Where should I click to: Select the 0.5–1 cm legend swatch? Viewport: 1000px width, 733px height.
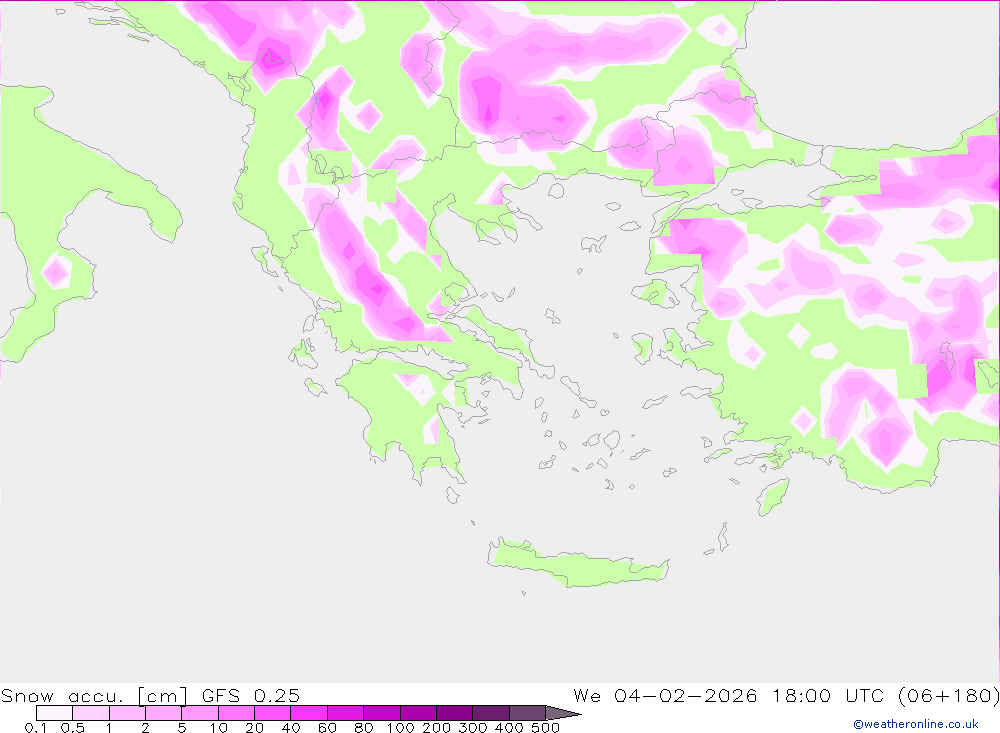click(91, 713)
